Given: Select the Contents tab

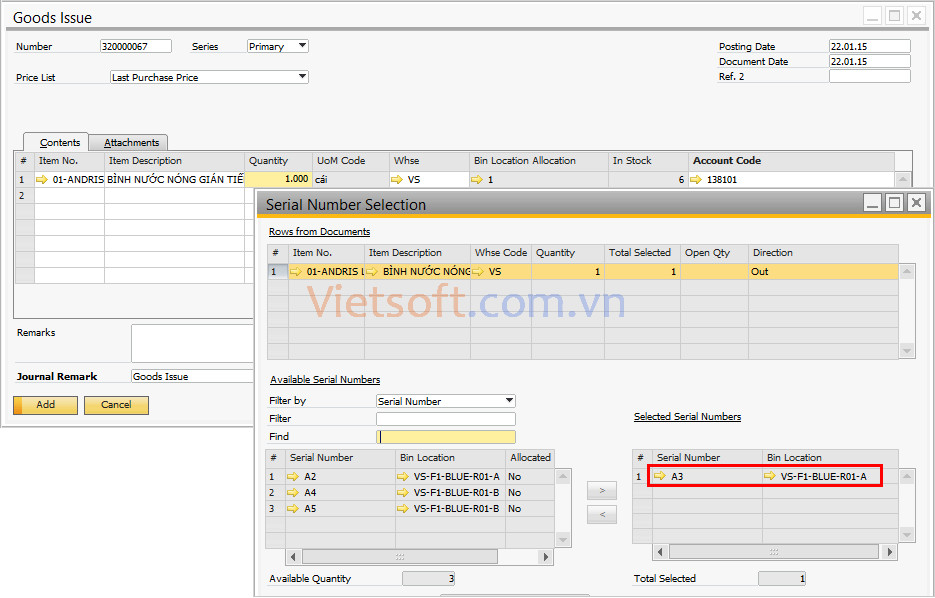Looking at the screenshot, I should click(60, 143).
